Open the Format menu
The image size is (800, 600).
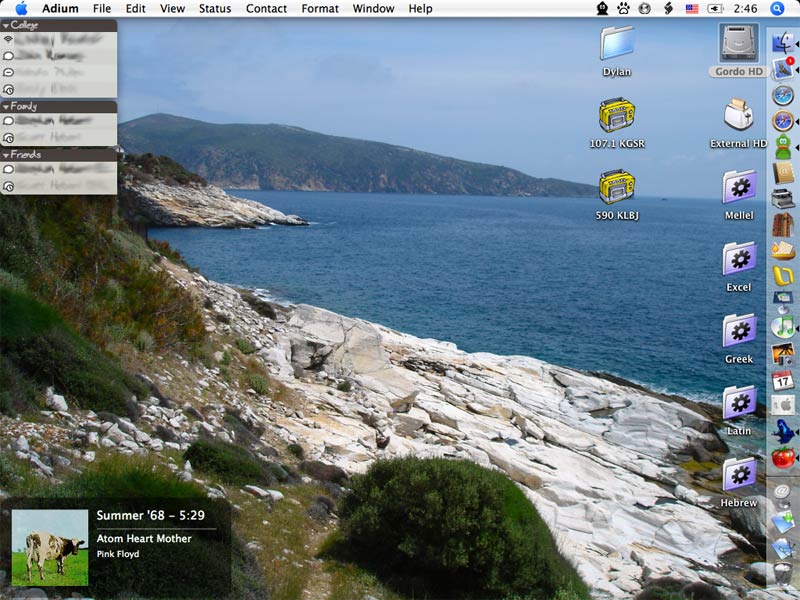click(320, 8)
